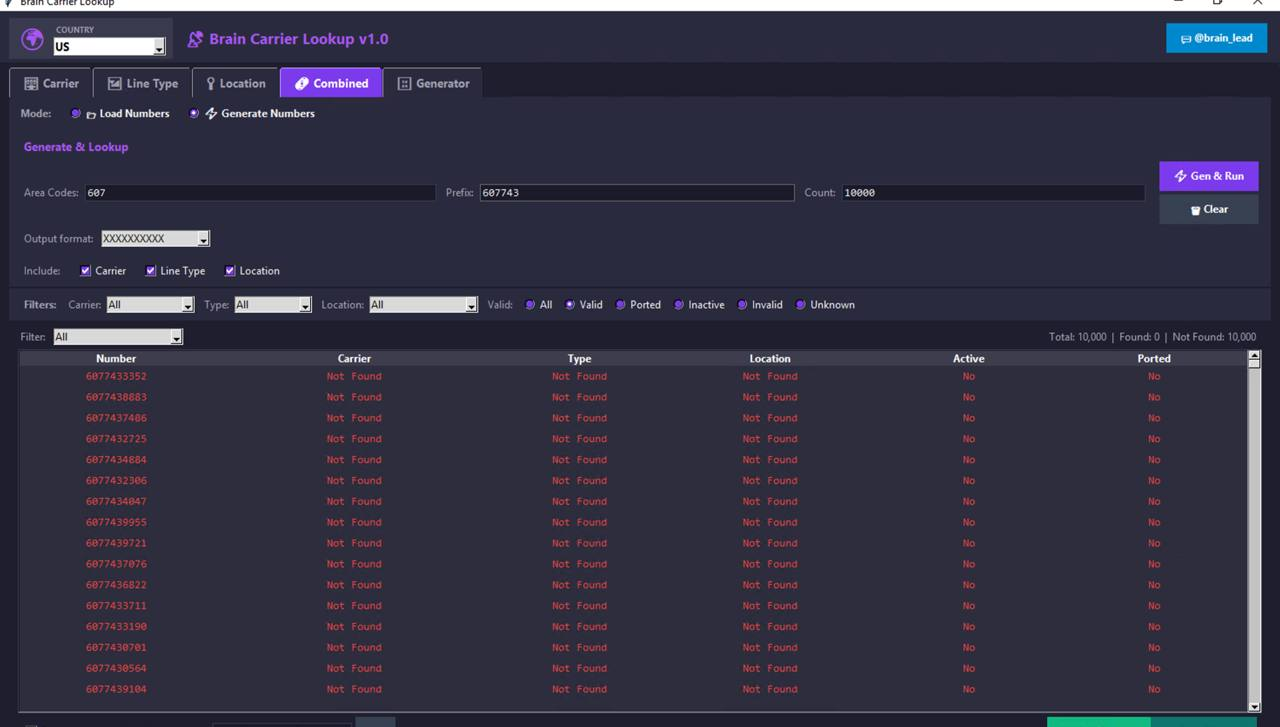
Task: Select the row with number 6077439955
Action: click(633, 523)
